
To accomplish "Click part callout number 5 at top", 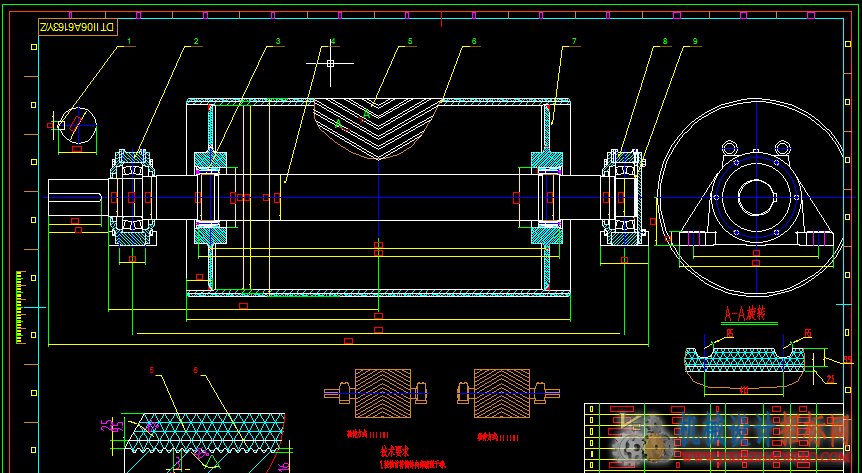I will (x=410, y=42).
